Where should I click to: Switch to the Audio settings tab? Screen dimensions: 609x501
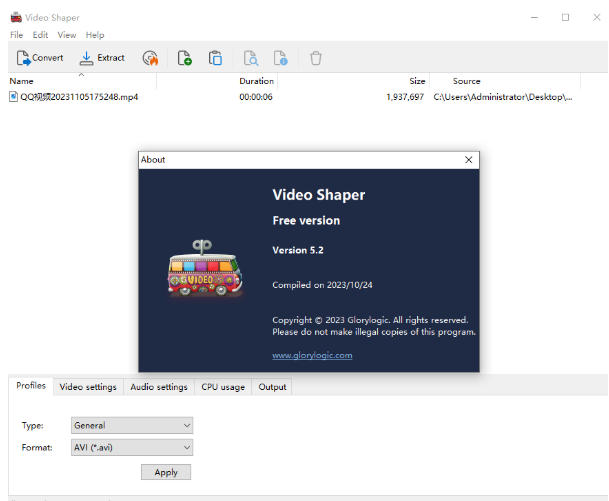(159, 387)
